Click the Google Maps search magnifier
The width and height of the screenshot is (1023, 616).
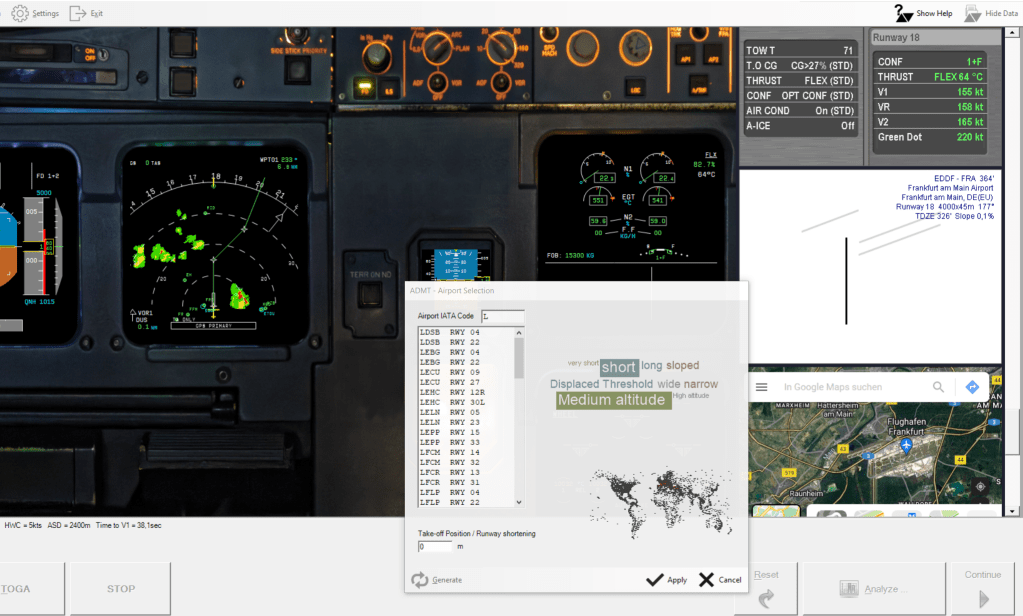[x=938, y=387]
